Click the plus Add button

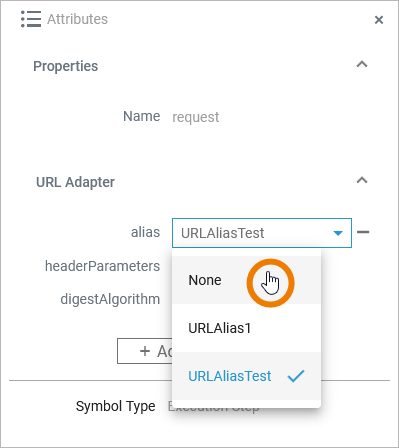coord(145,351)
